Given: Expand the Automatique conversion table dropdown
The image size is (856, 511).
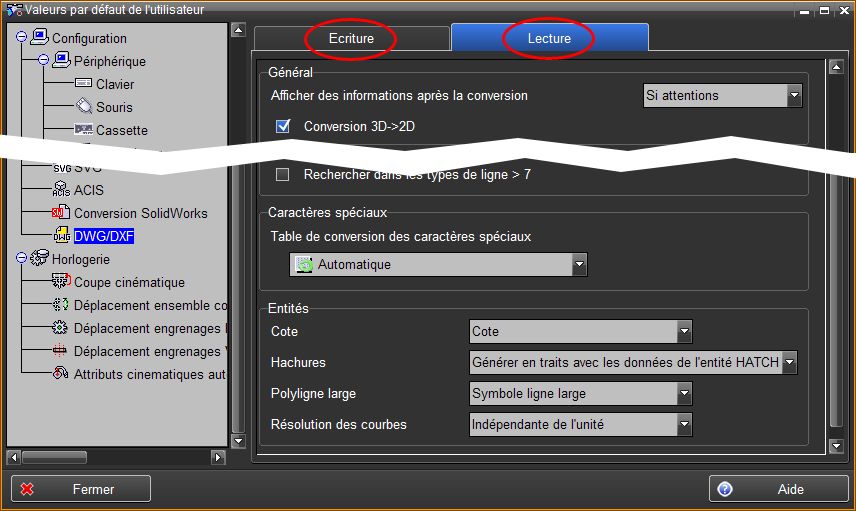Looking at the screenshot, I should [578, 265].
